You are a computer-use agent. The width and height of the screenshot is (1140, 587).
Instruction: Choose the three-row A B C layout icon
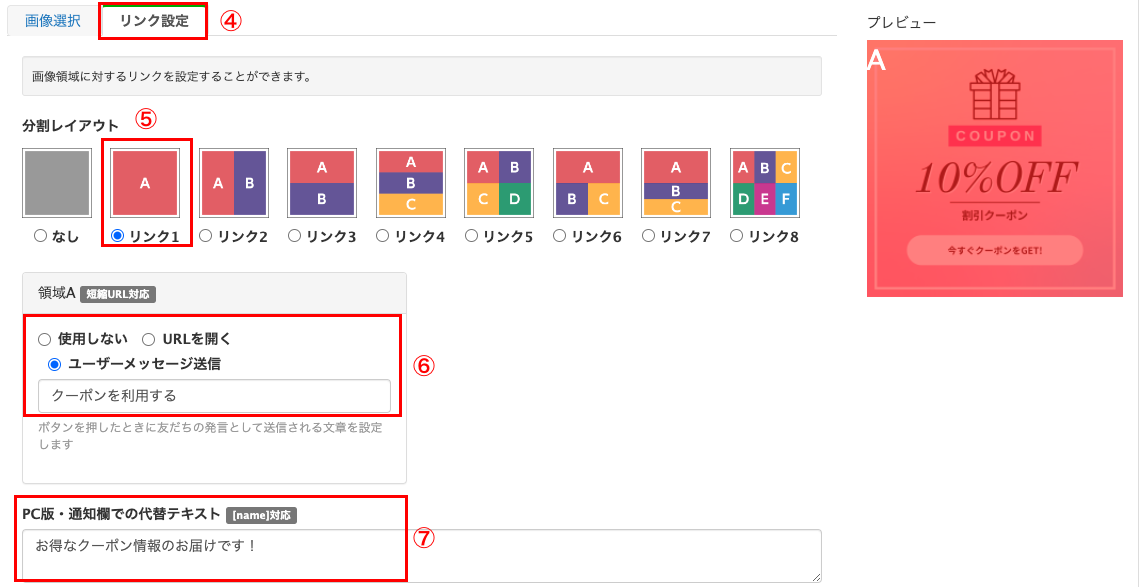410,183
